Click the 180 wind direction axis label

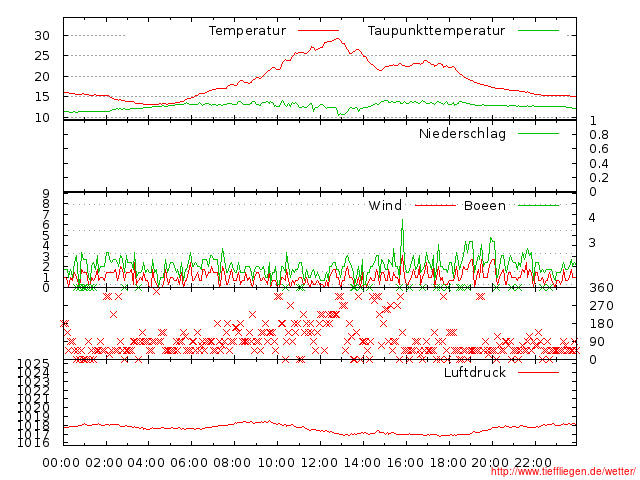[601, 324]
